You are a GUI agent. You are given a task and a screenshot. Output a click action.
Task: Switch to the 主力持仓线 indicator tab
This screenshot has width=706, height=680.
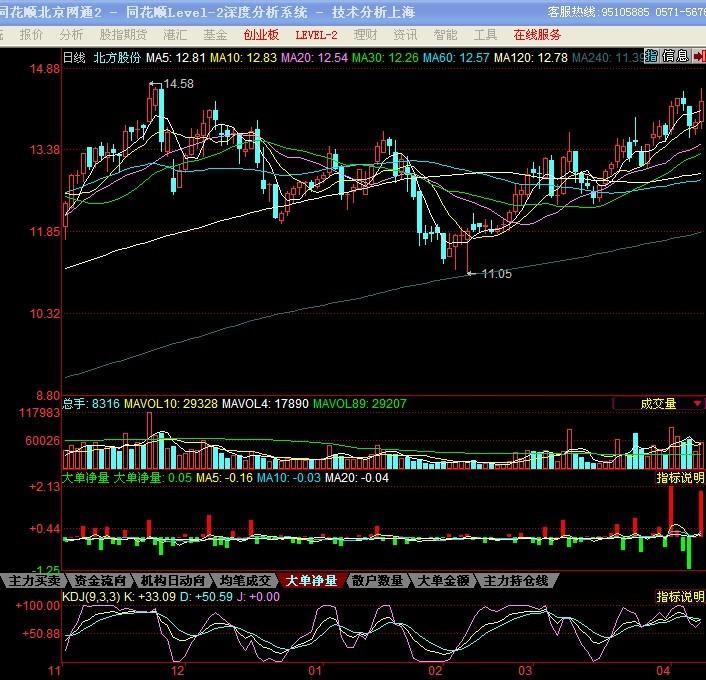pos(516,580)
